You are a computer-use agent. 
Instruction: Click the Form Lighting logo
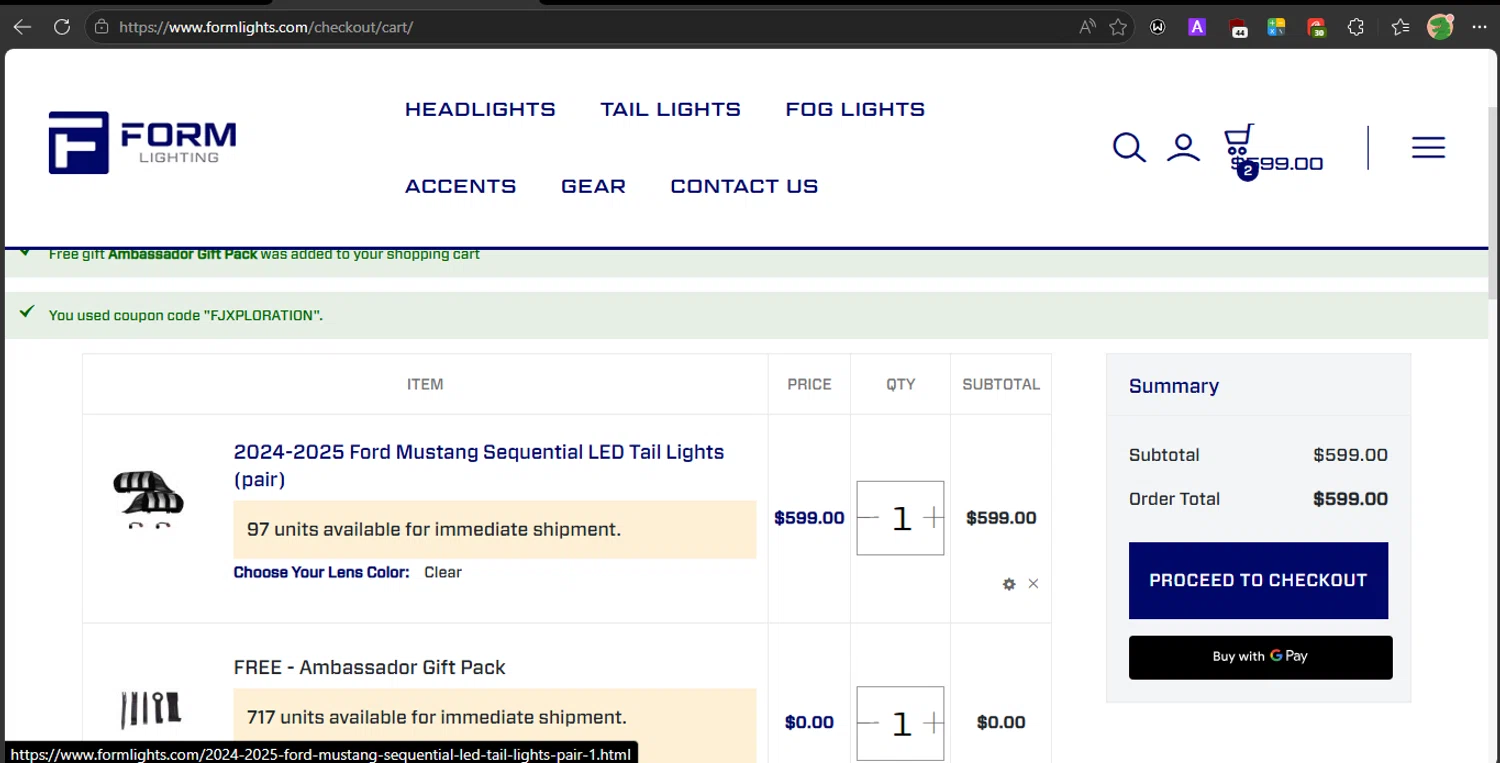point(142,142)
